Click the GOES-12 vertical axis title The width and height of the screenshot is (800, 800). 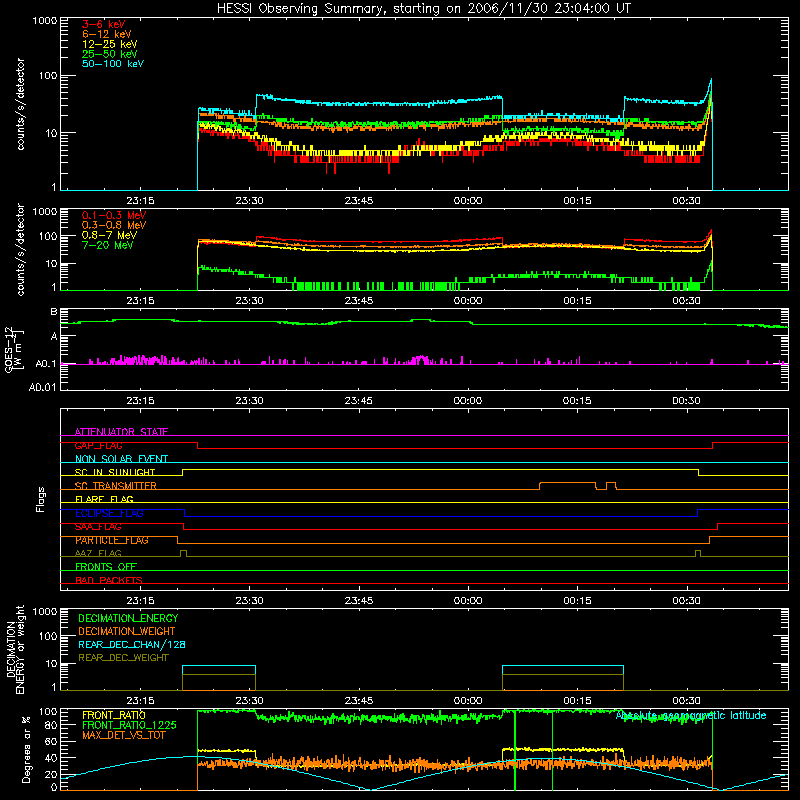(14, 349)
